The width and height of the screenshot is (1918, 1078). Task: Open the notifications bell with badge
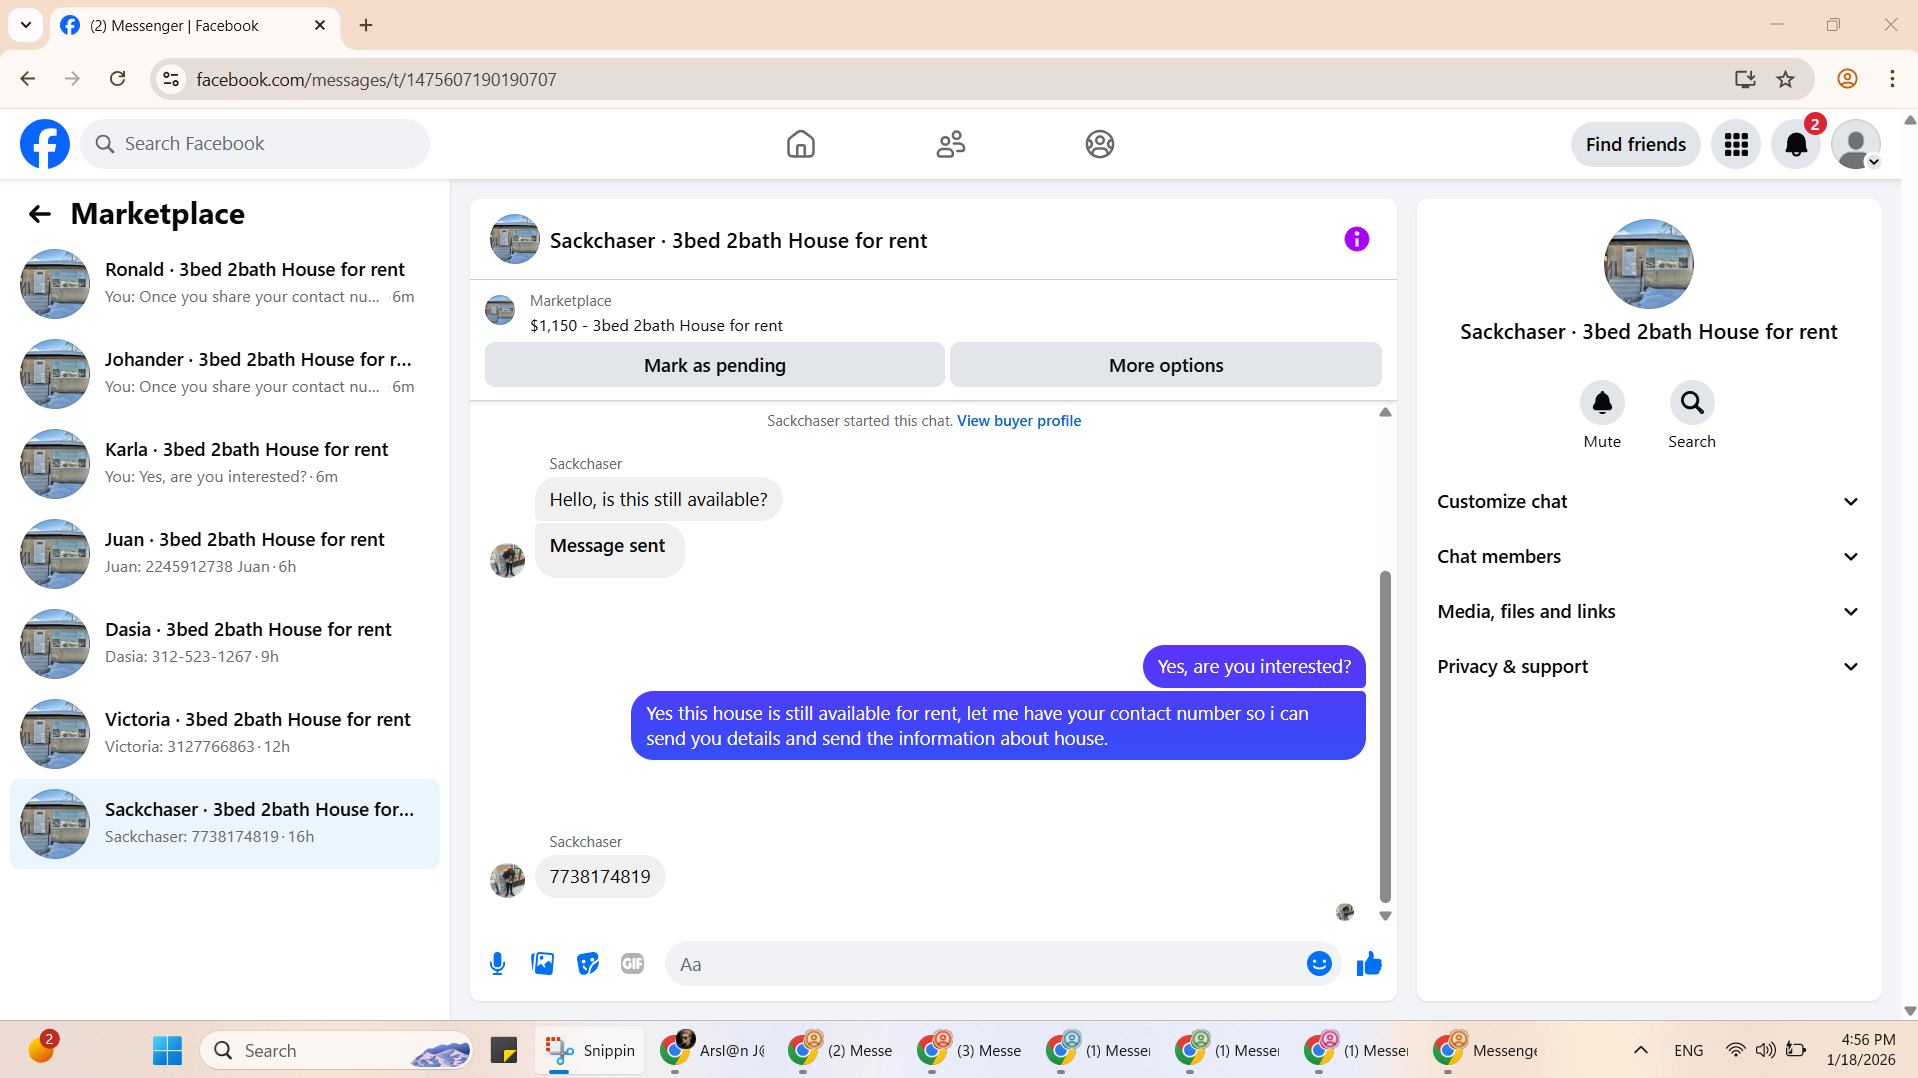click(x=1796, y=145)
